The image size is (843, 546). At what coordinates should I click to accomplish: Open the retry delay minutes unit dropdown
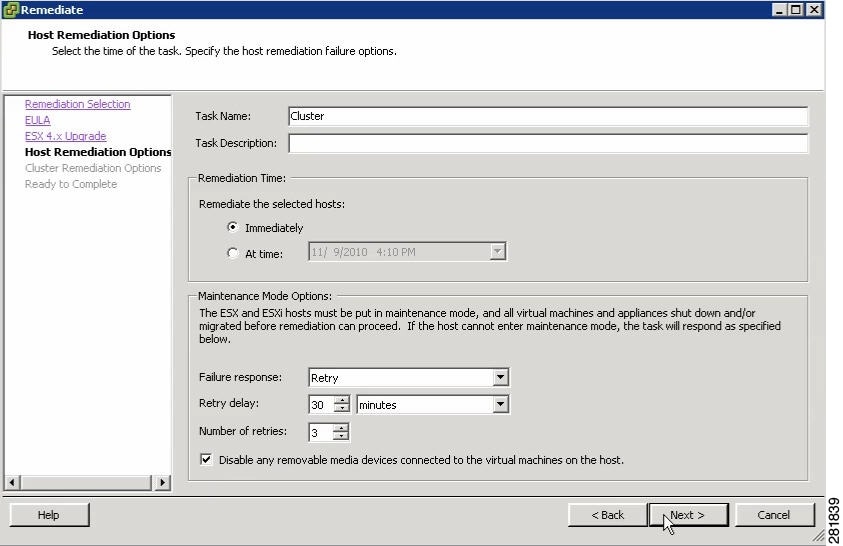tap(500, 404)
